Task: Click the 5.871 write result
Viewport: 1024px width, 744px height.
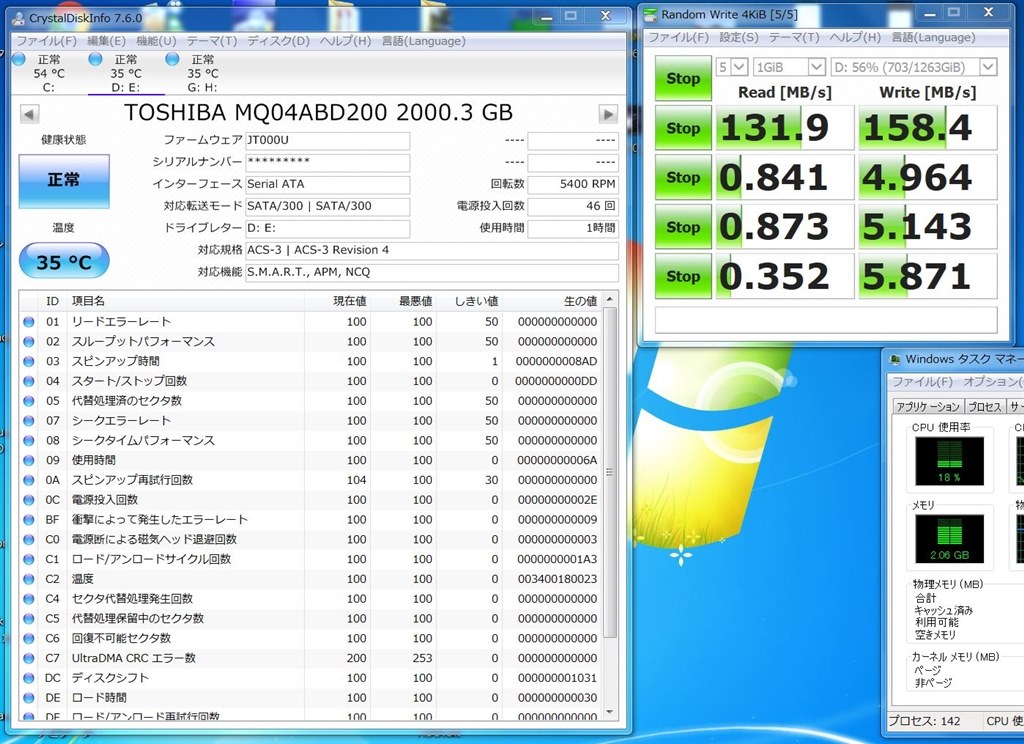Action: tap(928, 276)
